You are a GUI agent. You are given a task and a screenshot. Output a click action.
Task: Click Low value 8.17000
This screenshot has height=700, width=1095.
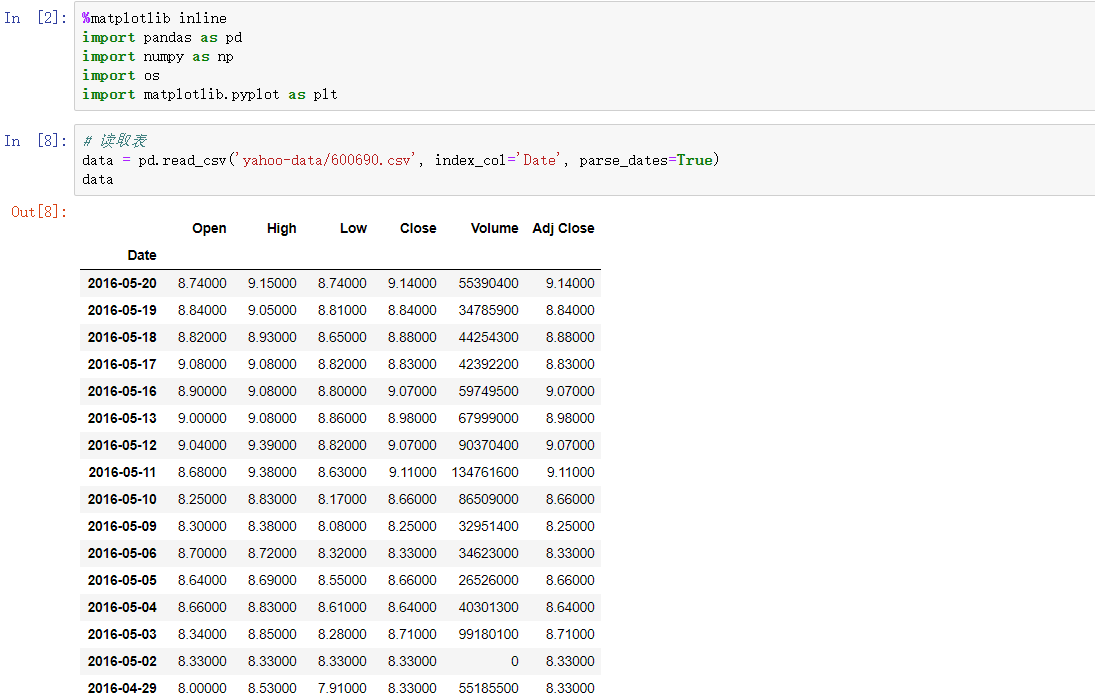(342, 500)
